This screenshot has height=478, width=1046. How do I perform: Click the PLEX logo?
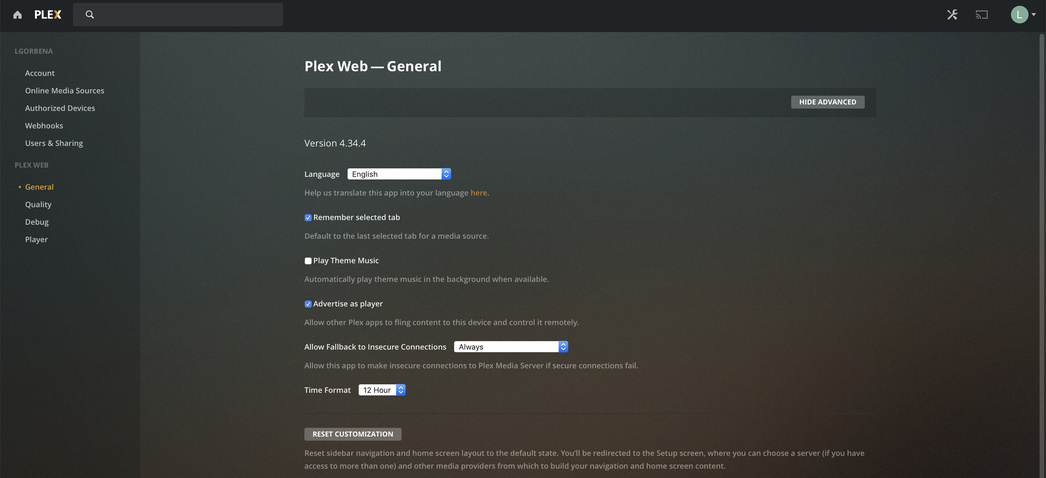[x=47, y=15]
